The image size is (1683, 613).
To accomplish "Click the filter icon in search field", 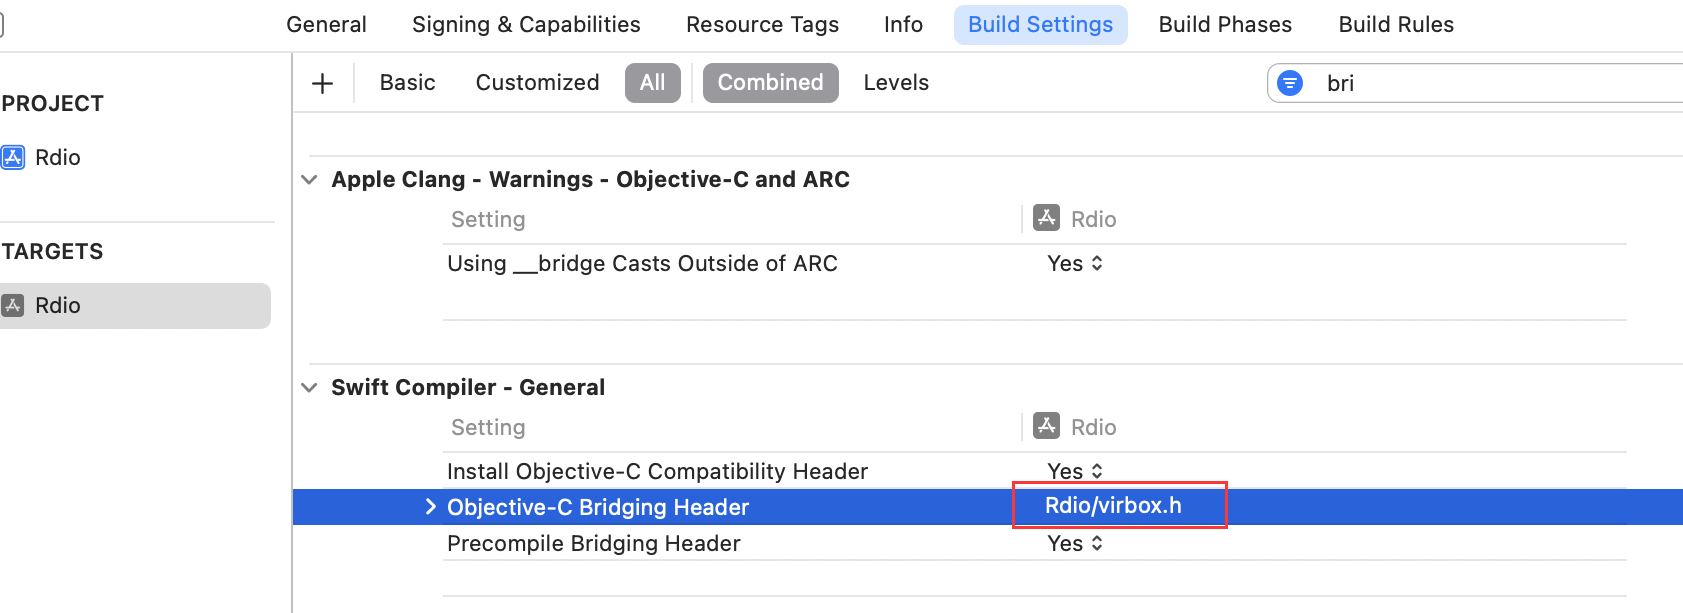I will click(1290, 83).
